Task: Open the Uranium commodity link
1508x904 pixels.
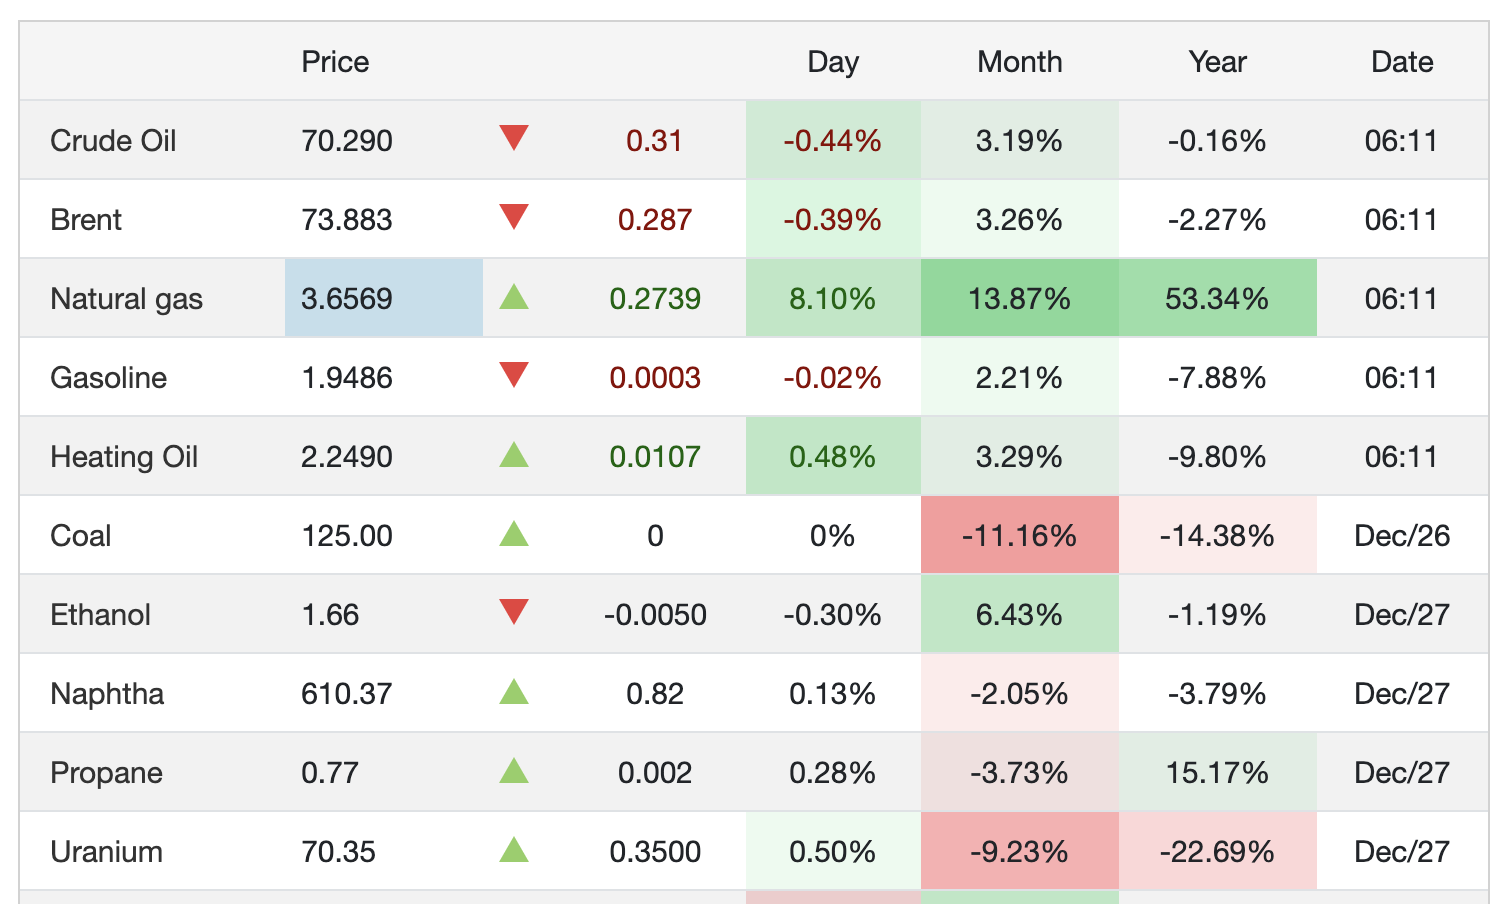Action: coord(106,852)
